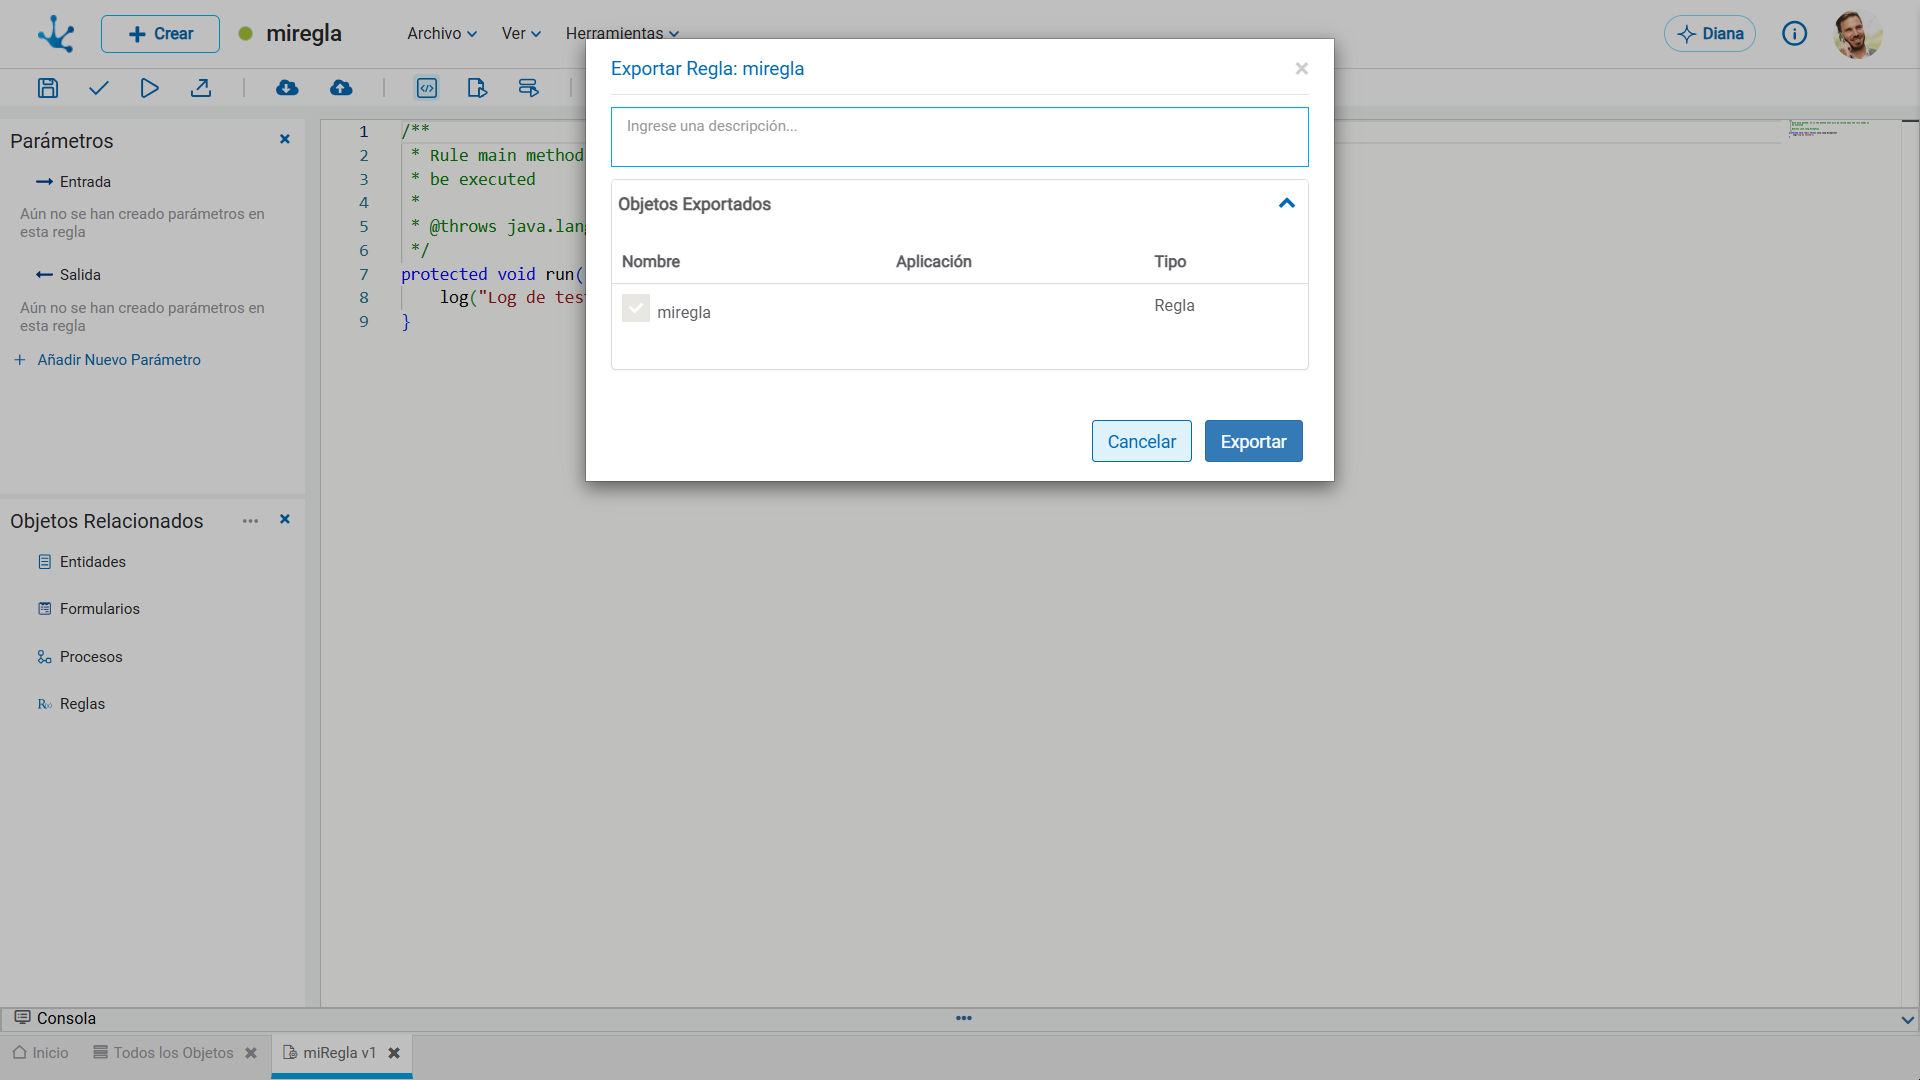The image size is (1920, 1080).
Task: Click the description input field
Action: click(960, 137)
